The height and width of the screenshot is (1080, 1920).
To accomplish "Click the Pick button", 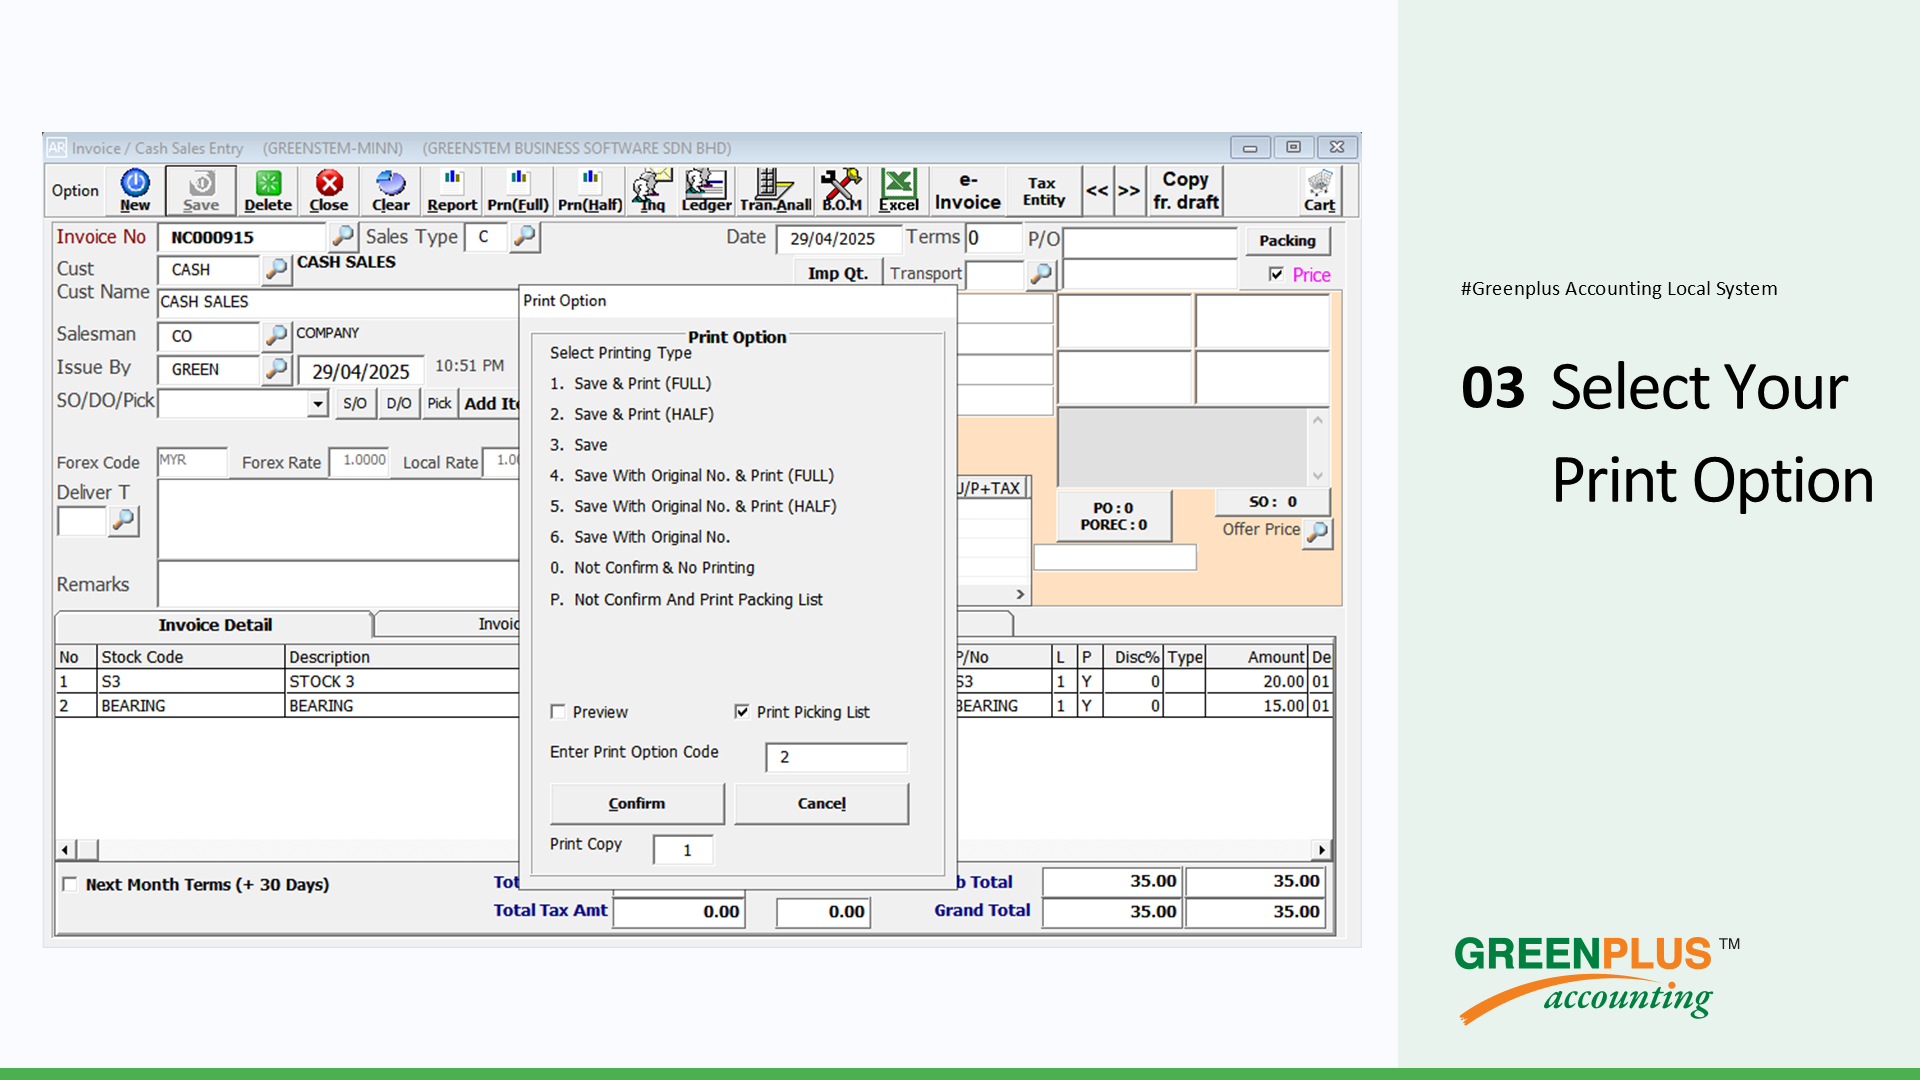I will coord(439,404).
